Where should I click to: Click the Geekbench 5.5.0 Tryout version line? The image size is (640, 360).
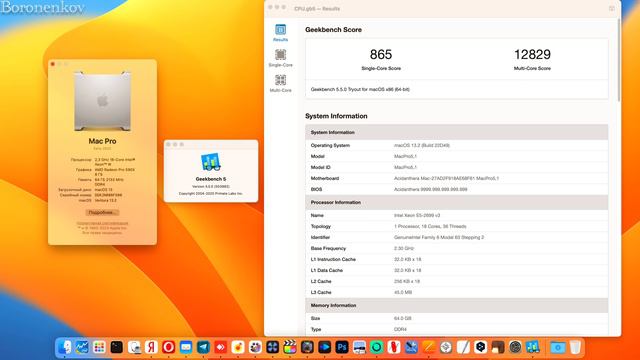coord(360,89)
